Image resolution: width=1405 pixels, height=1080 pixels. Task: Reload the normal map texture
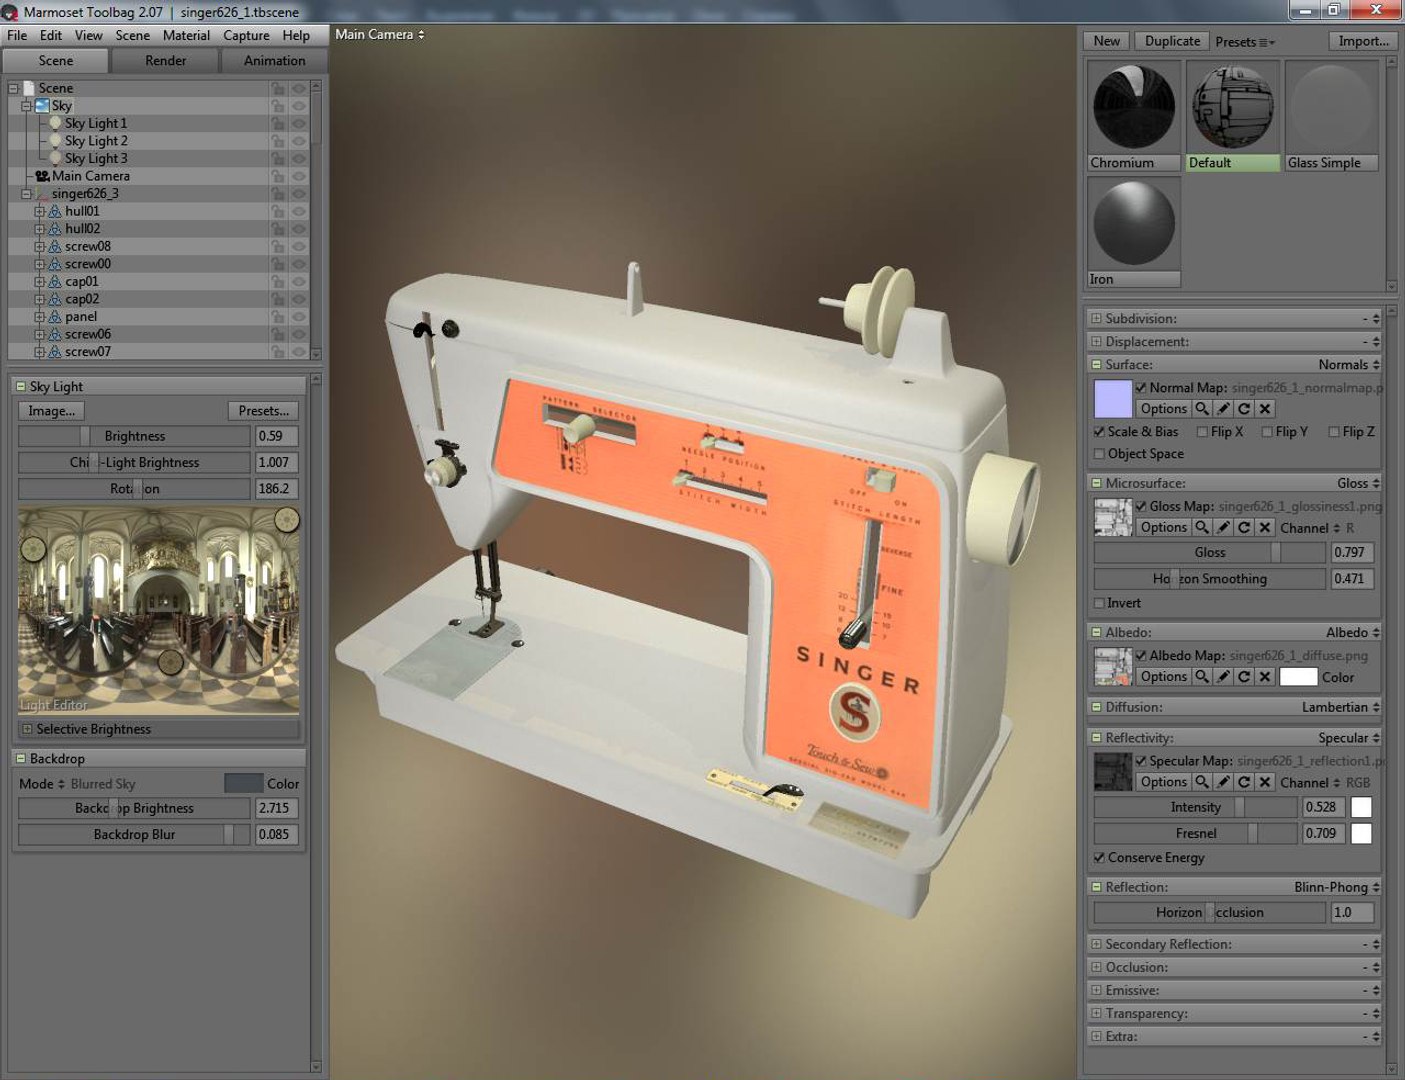point(1244,409)
